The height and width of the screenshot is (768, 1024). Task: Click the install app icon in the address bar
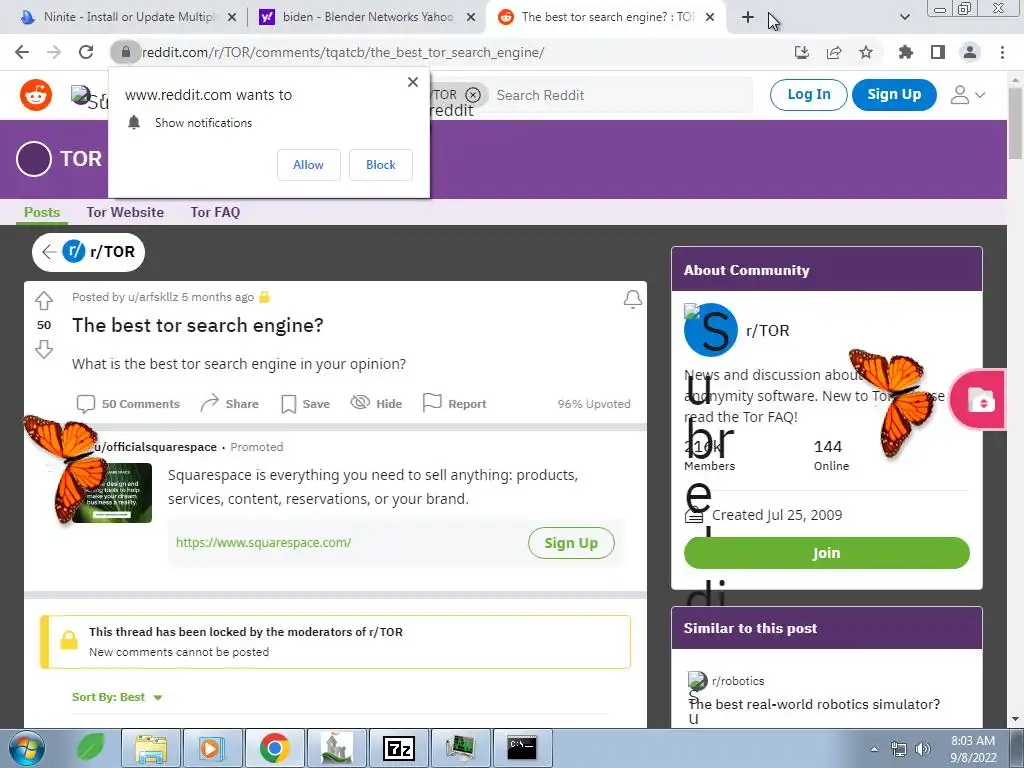(802, 52)
